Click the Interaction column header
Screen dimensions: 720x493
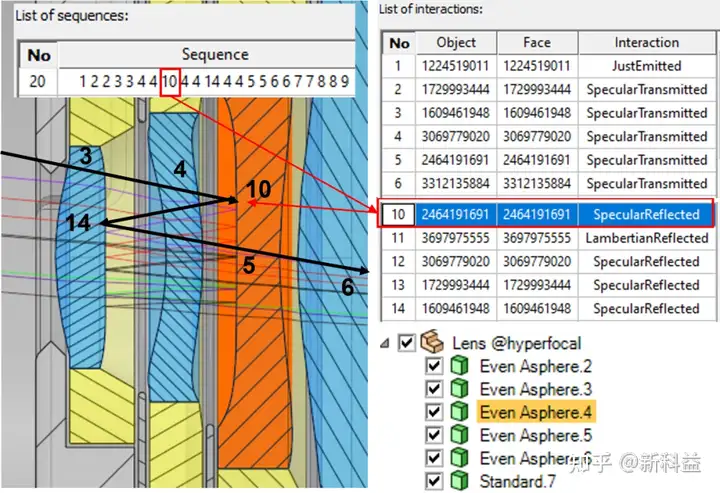(647, 43)
